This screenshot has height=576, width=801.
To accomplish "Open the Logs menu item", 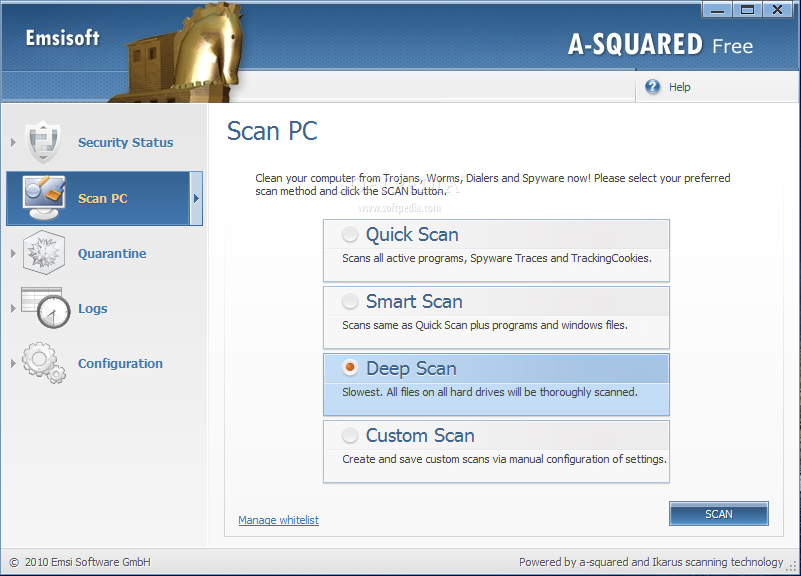I will coord(92,309).
